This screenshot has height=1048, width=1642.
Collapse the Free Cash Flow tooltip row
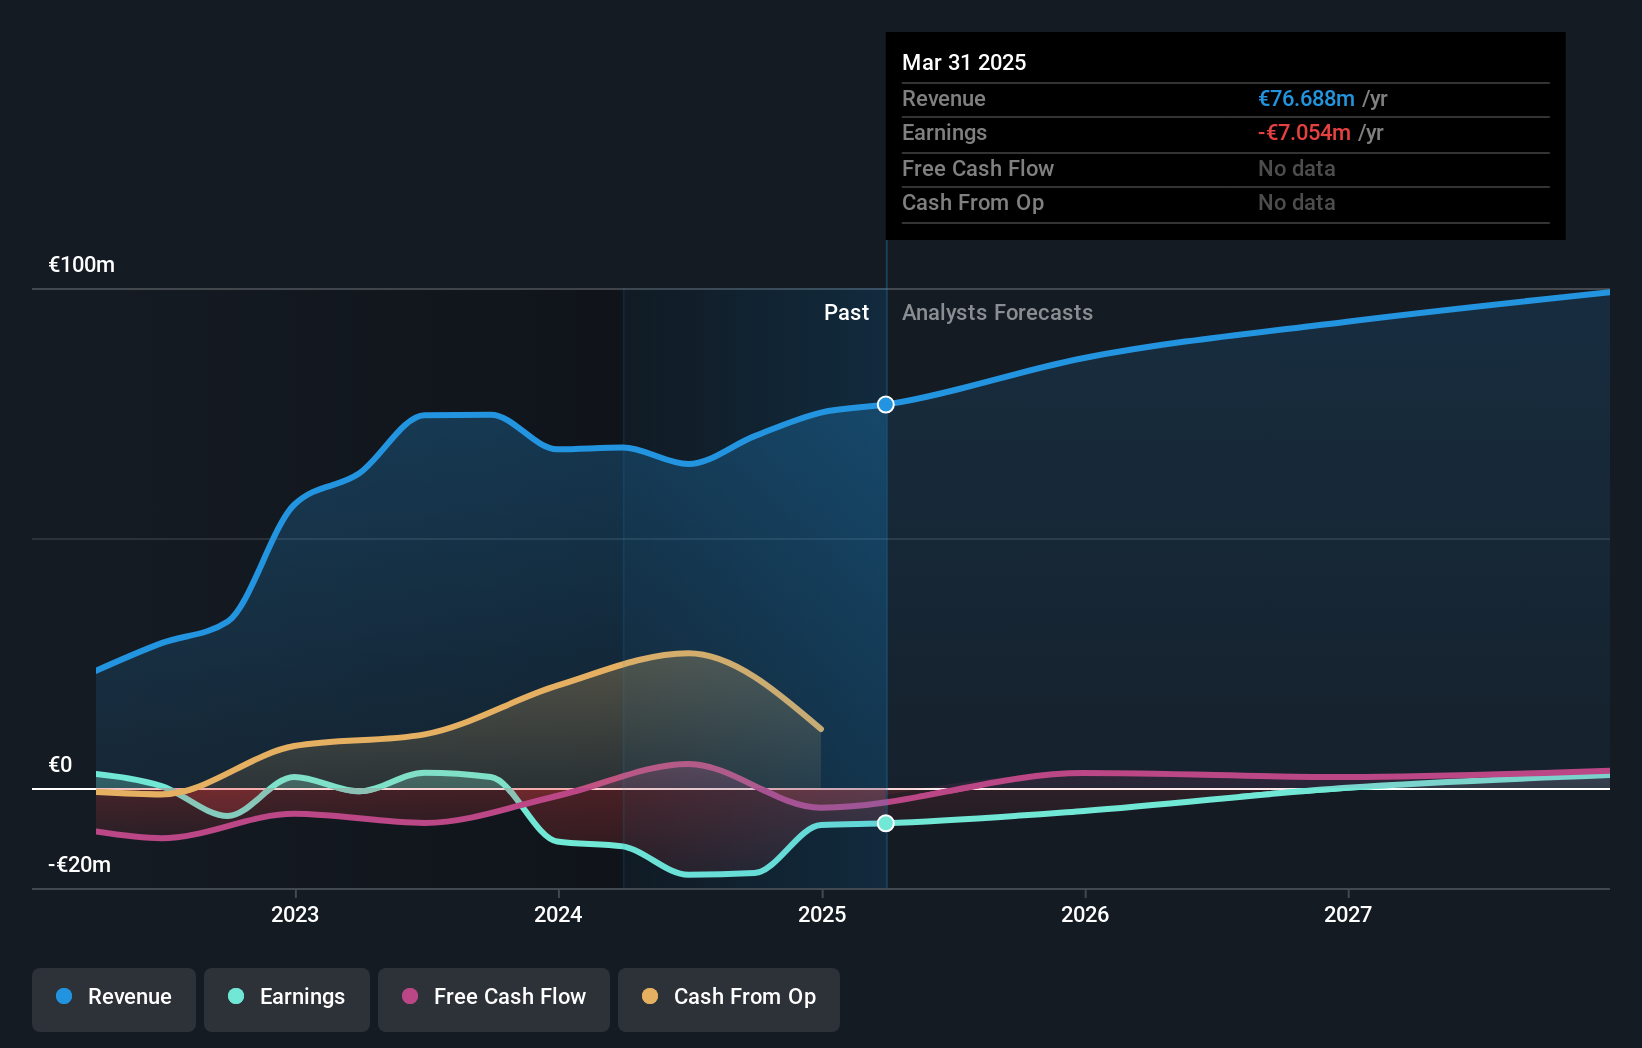[977, 168]
